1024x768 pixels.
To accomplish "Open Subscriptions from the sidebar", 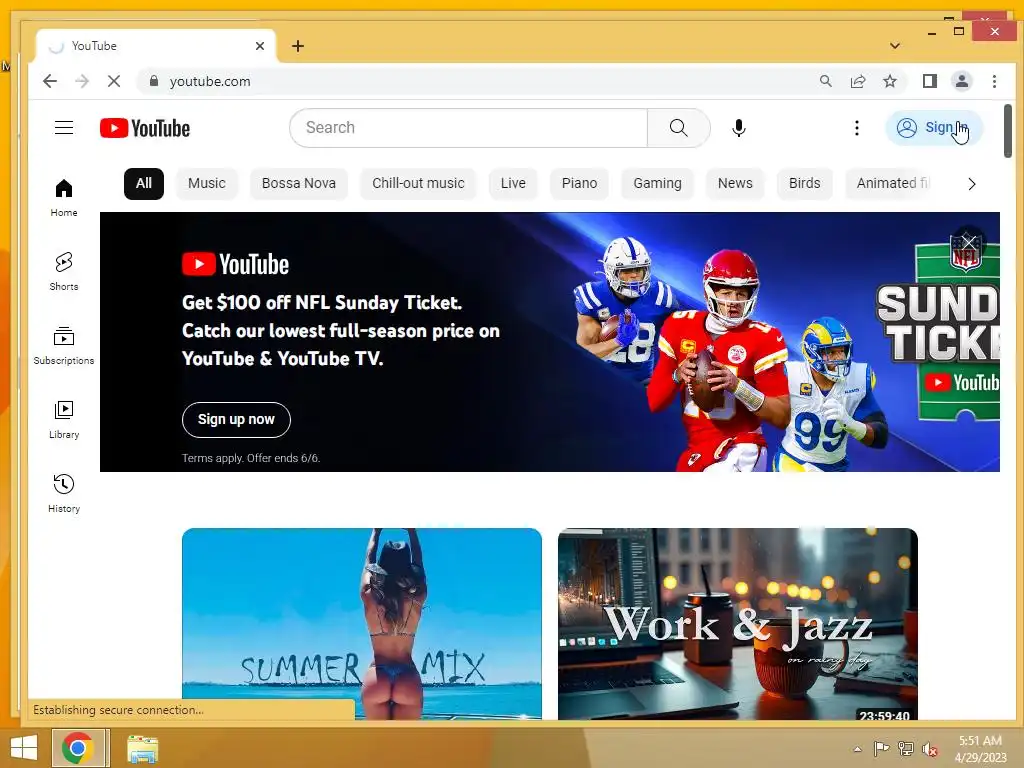I will coord(64,346).
